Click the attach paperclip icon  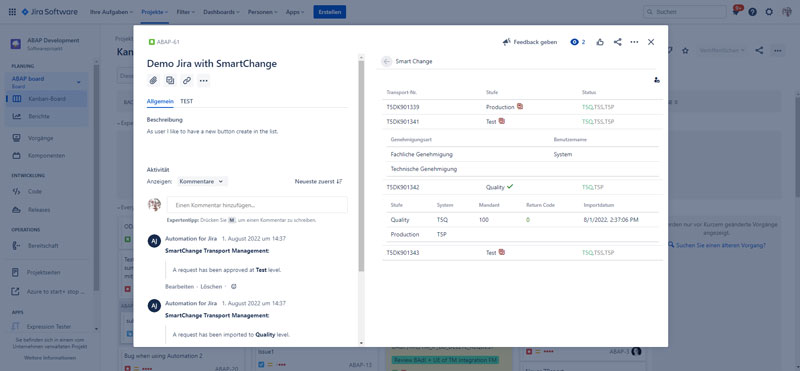(x=153, y=80)
